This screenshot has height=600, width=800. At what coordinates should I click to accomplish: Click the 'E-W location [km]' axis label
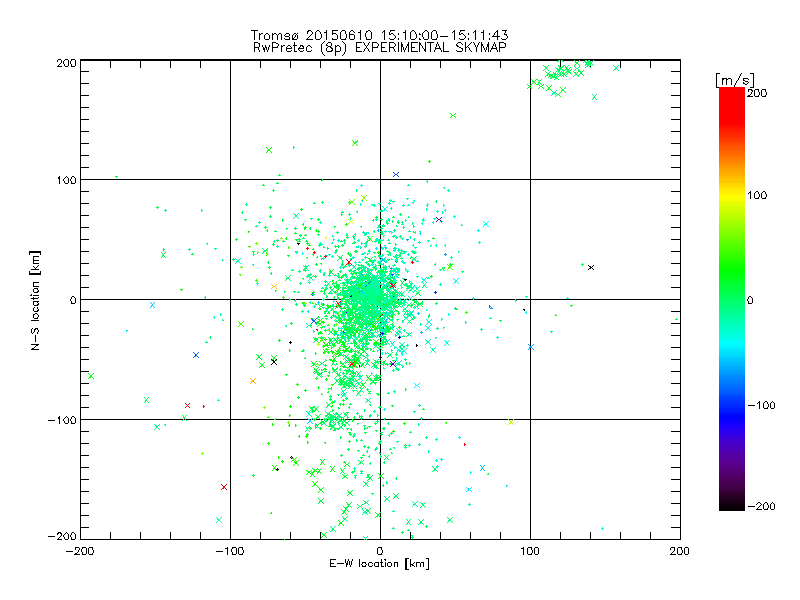tap(379, 564)
